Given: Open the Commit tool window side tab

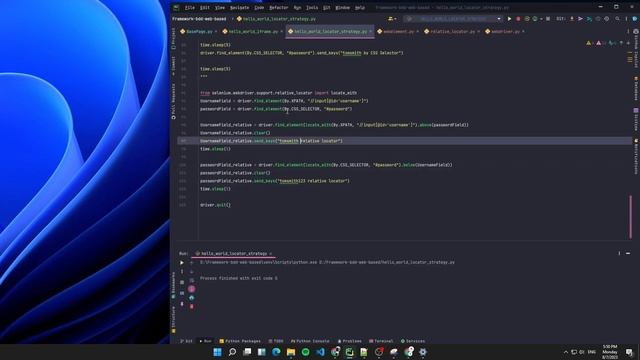Looking at the screenshot, I should (173, 66).
